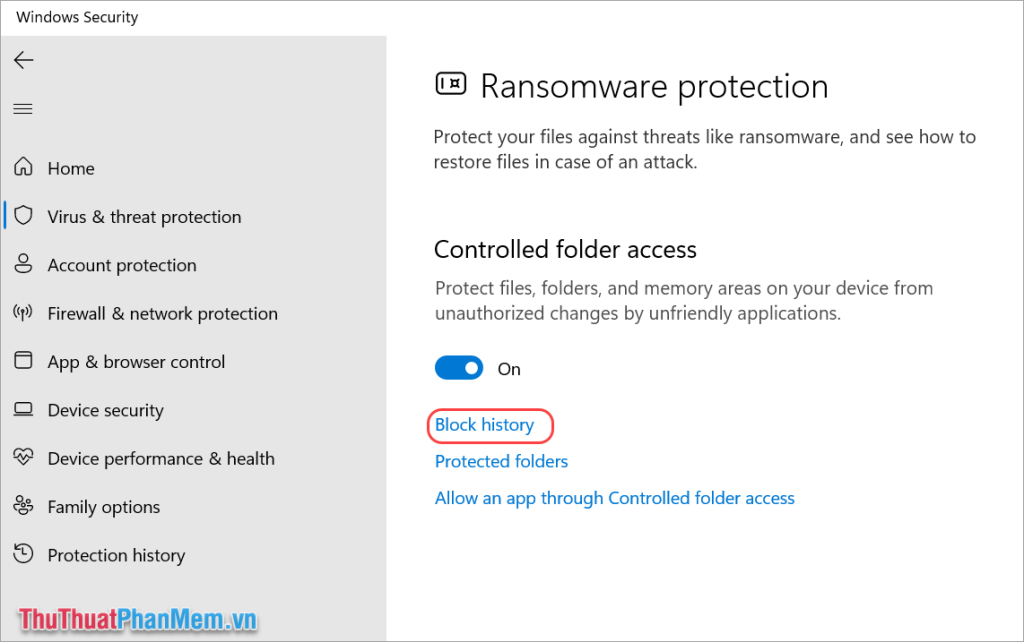Open the hamburger navigation menu icon
Screen dimensions: 1024x642
click(x=23, y=108)
